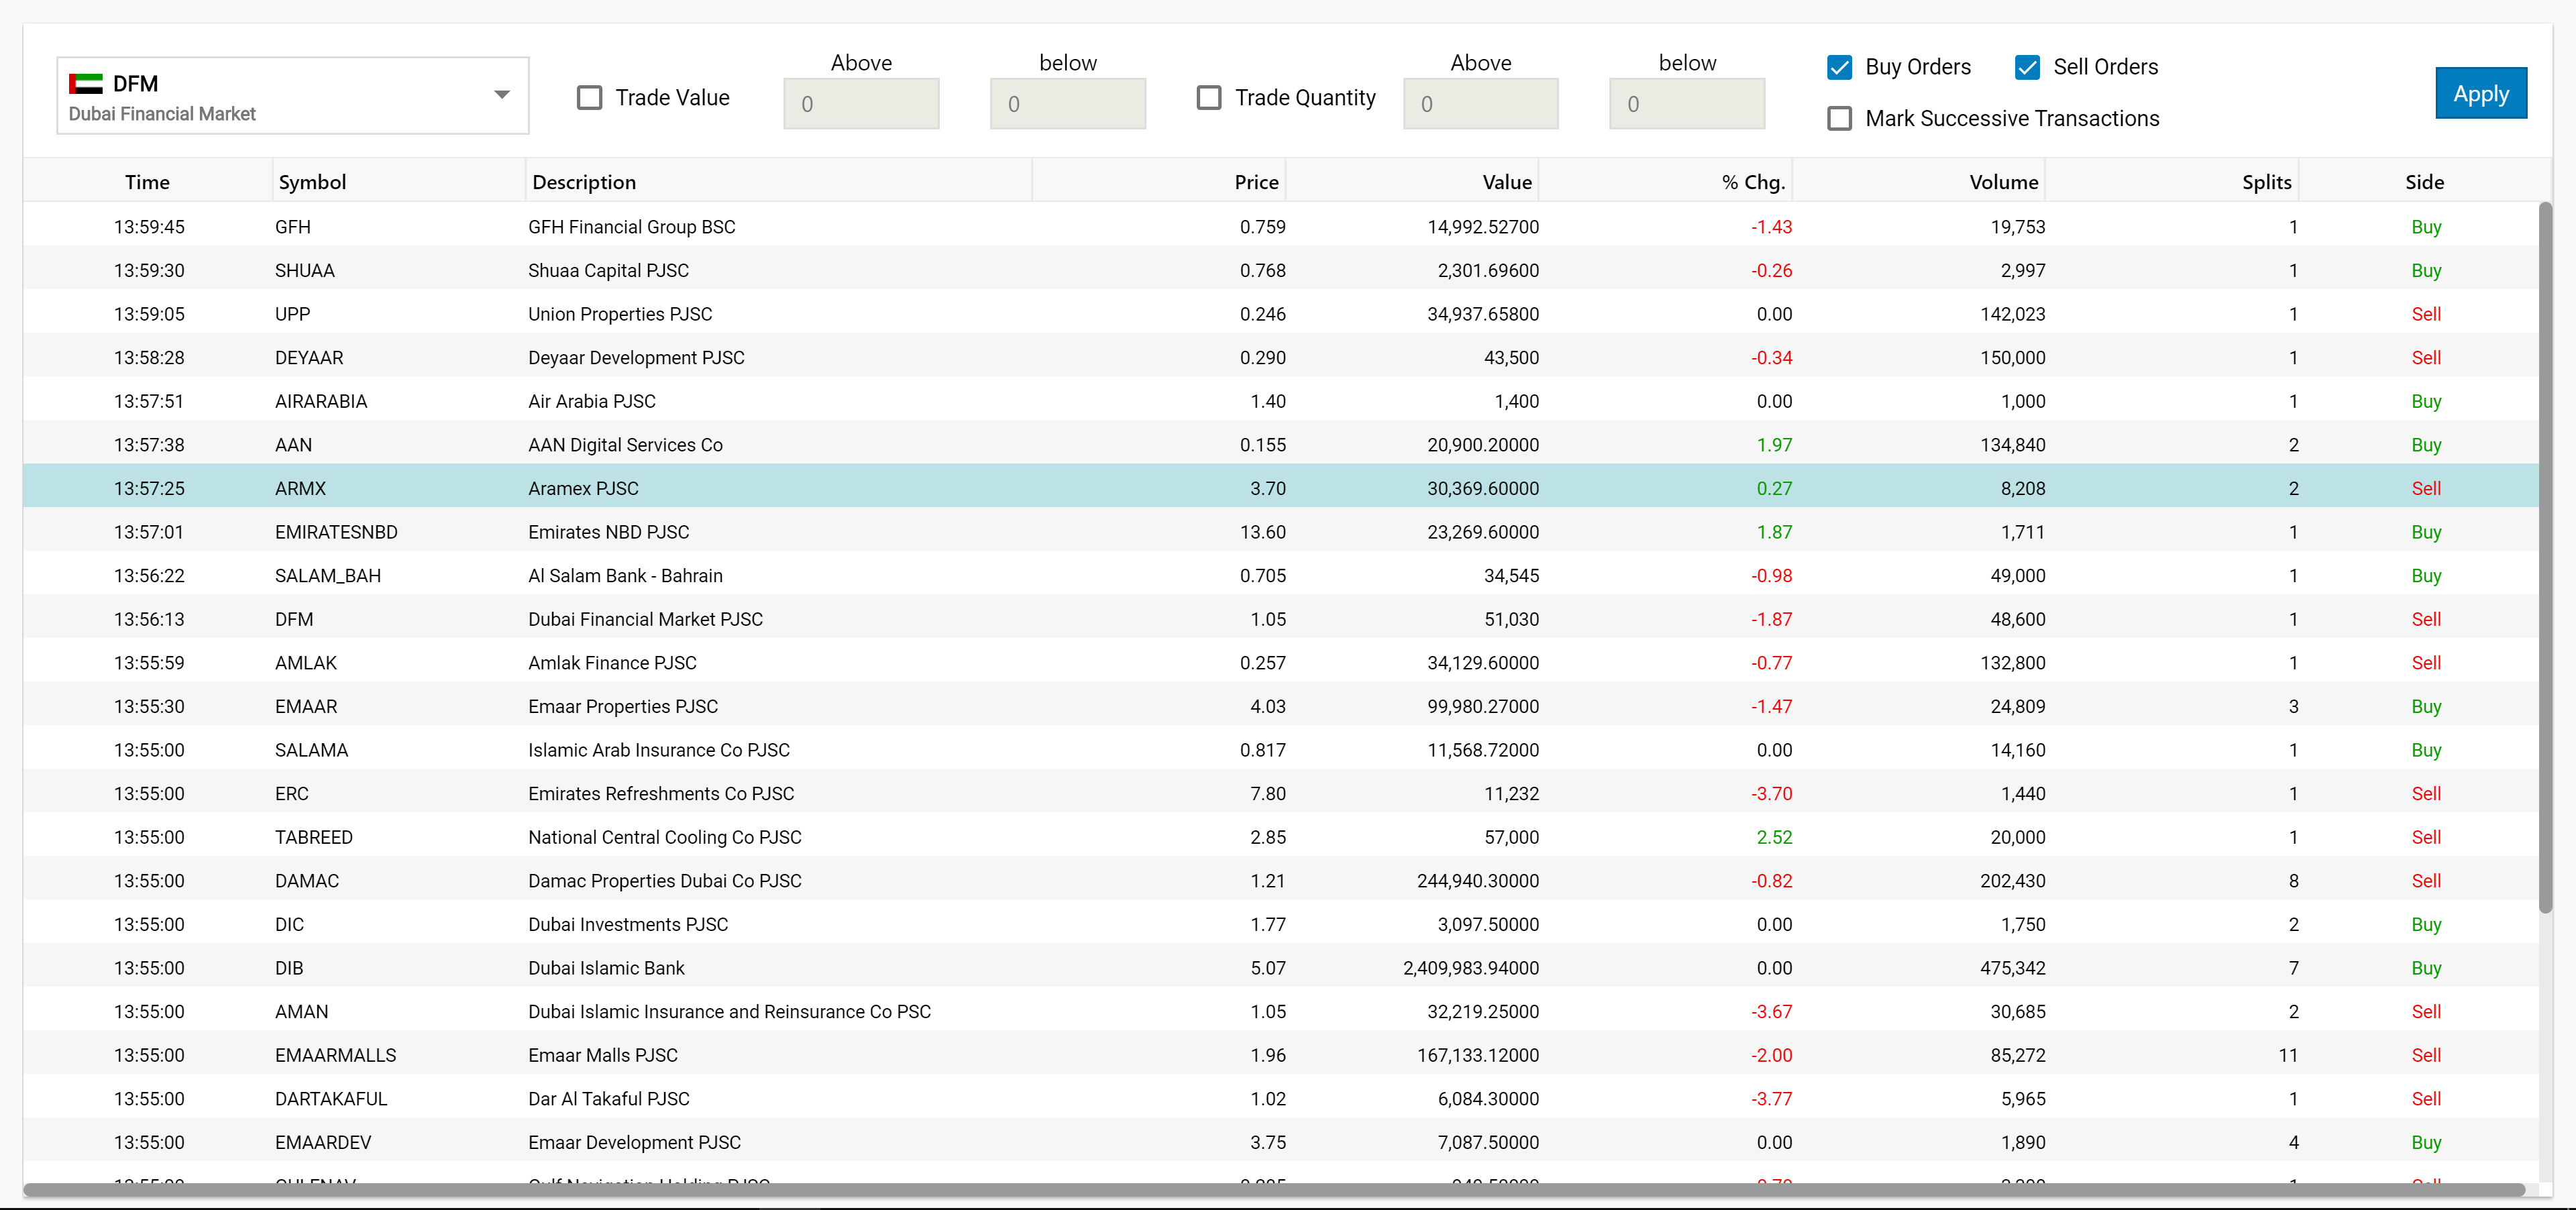2576x1210 pixels.
Task: Click the ERC symbol cell
Action: pyautogui.click(x=292, y=794)
